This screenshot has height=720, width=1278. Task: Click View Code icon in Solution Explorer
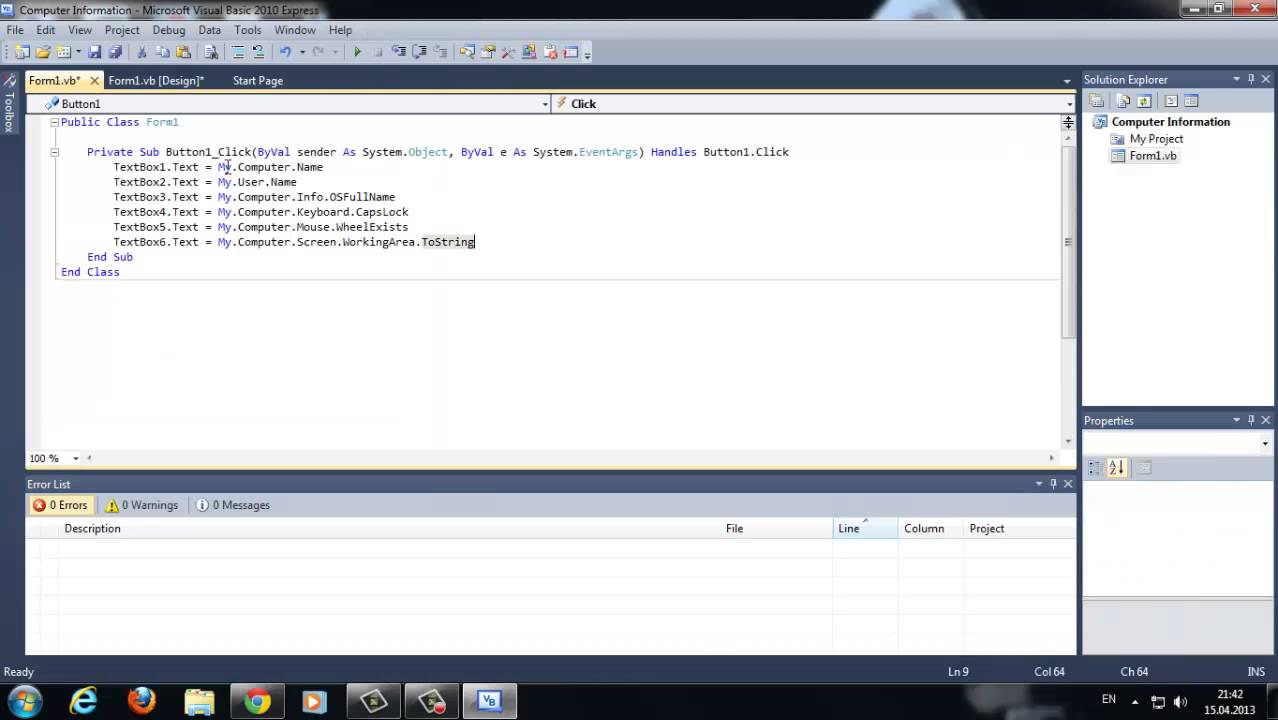pos(1171,101)
